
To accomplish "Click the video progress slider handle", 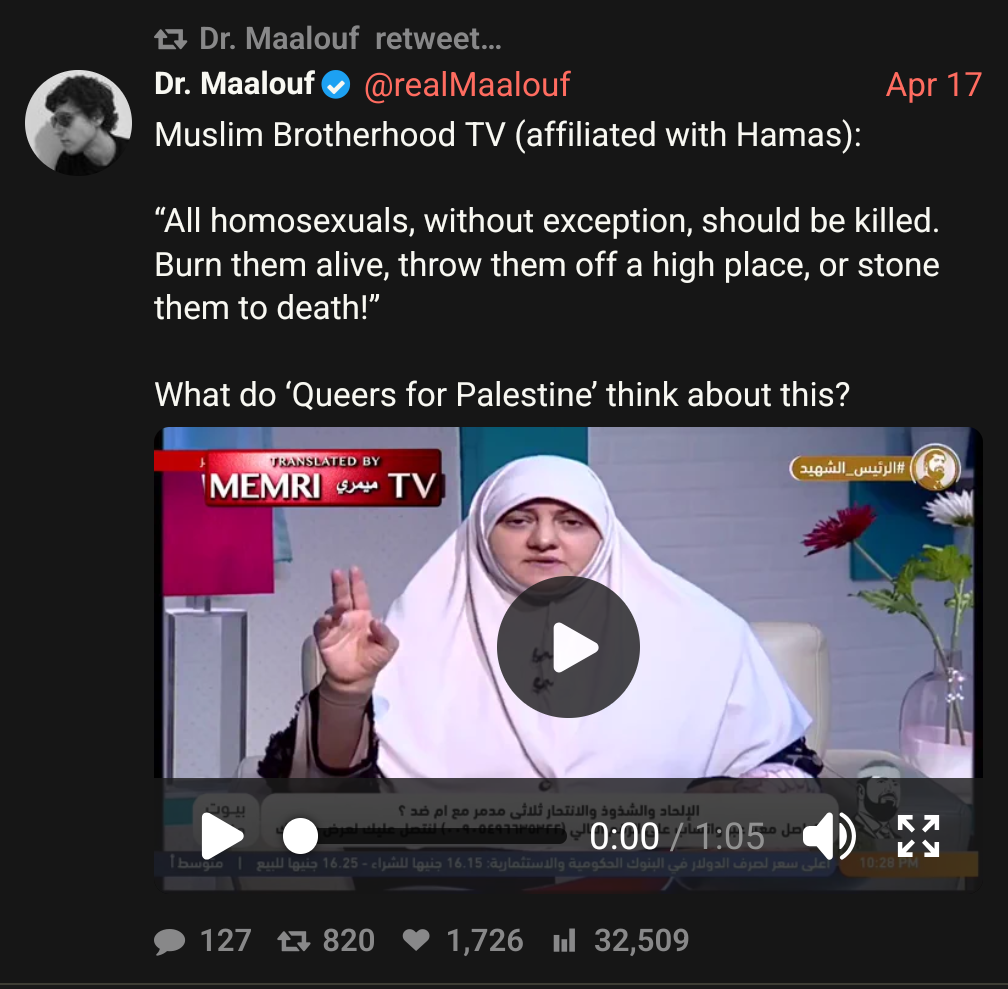I will tap(300, 836).
